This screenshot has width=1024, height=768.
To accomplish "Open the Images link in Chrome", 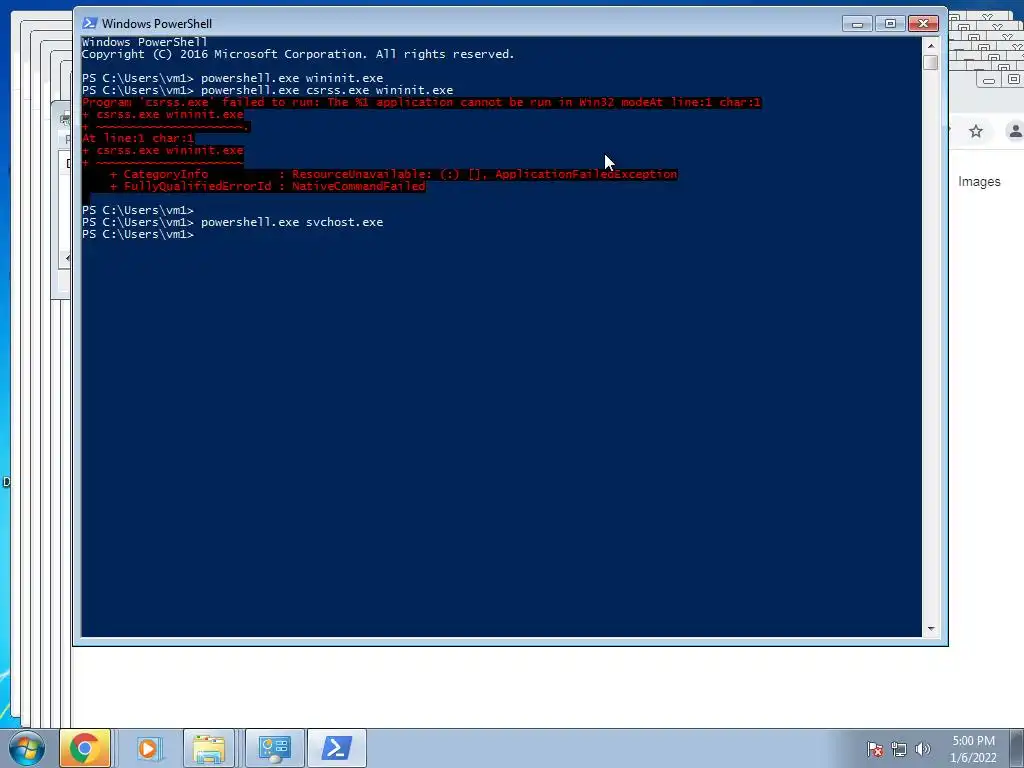I will 979,182.
